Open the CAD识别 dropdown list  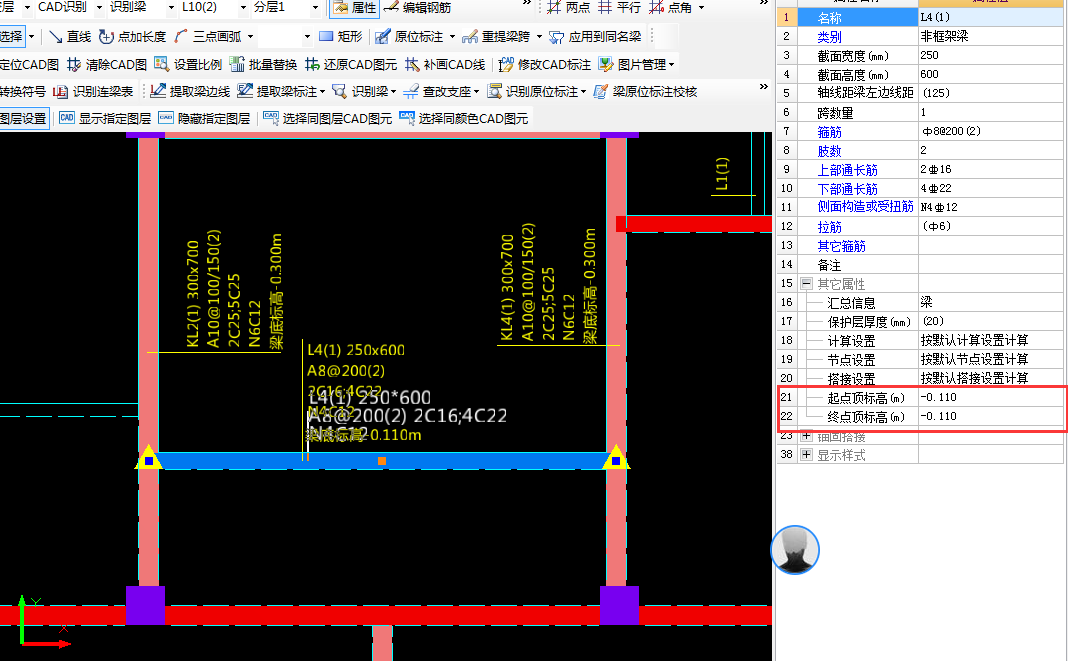point(99,7)
